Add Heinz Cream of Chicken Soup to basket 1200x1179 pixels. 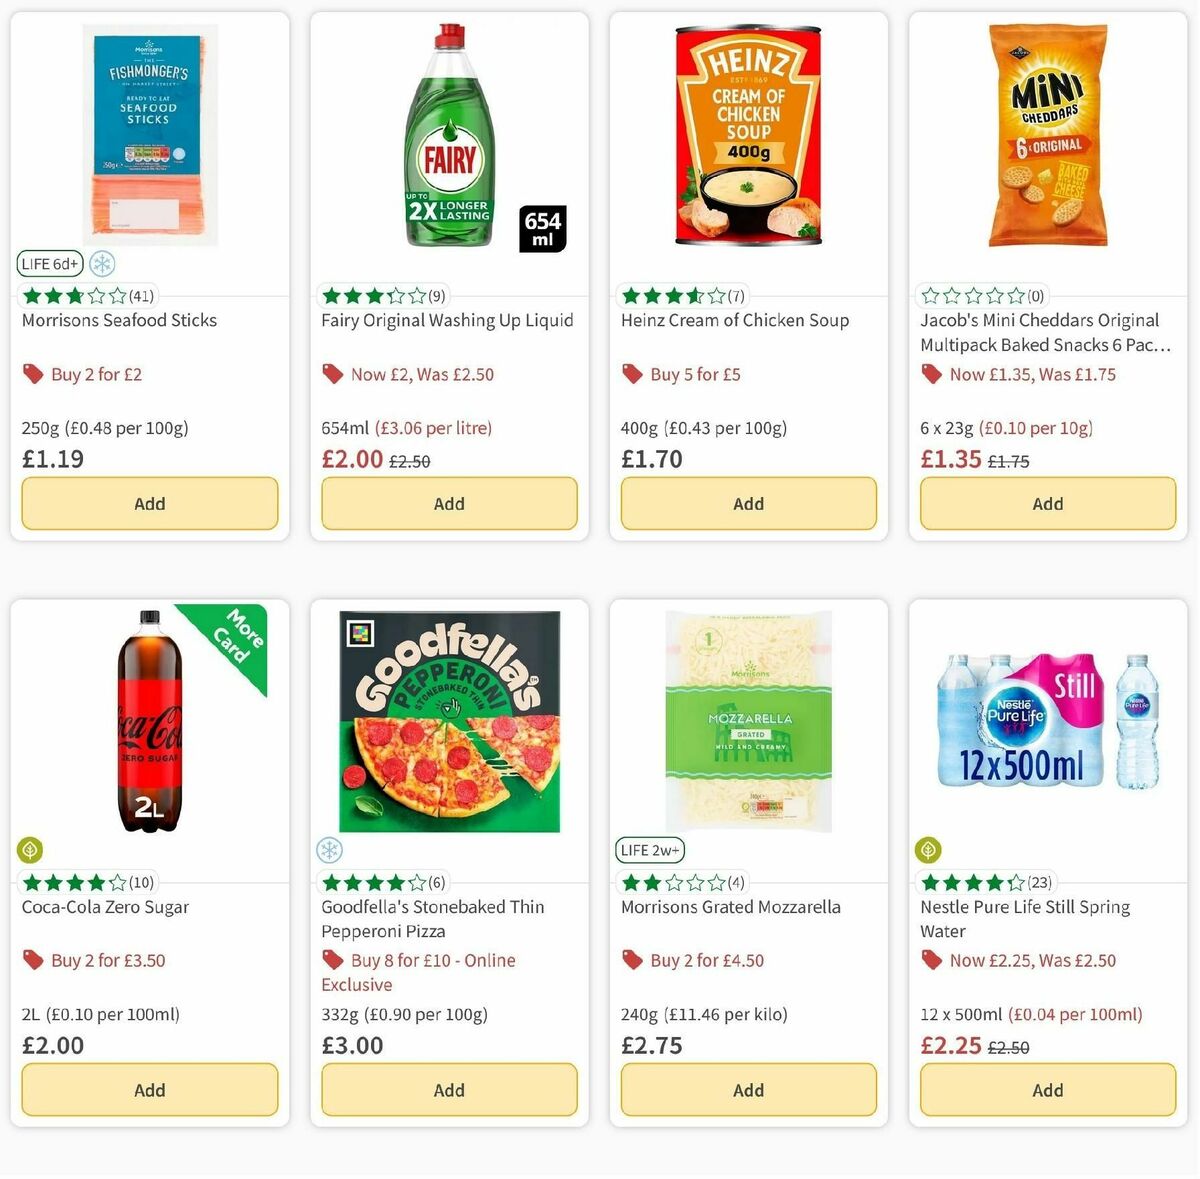pyautogui.click(x=748, y=503)
